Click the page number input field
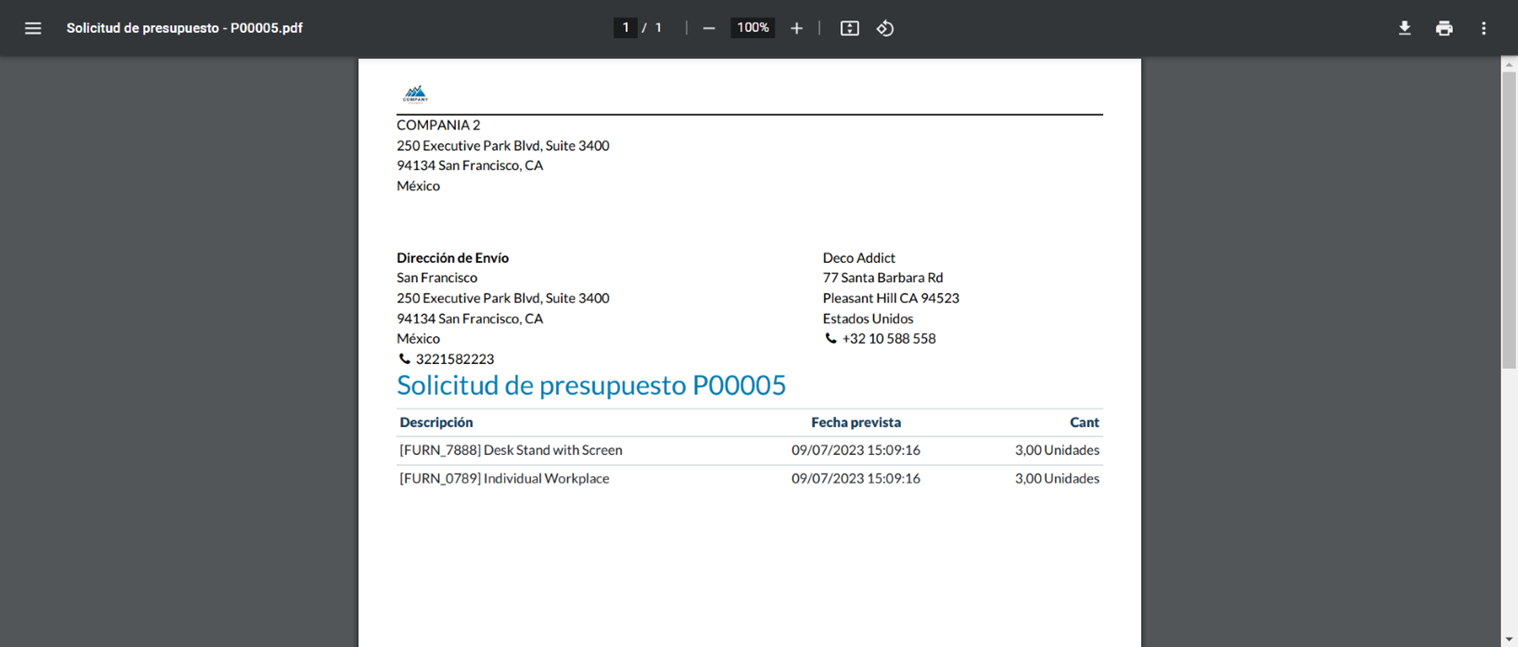The height and width of the screenshot is (647, 1518). (626, 28)
